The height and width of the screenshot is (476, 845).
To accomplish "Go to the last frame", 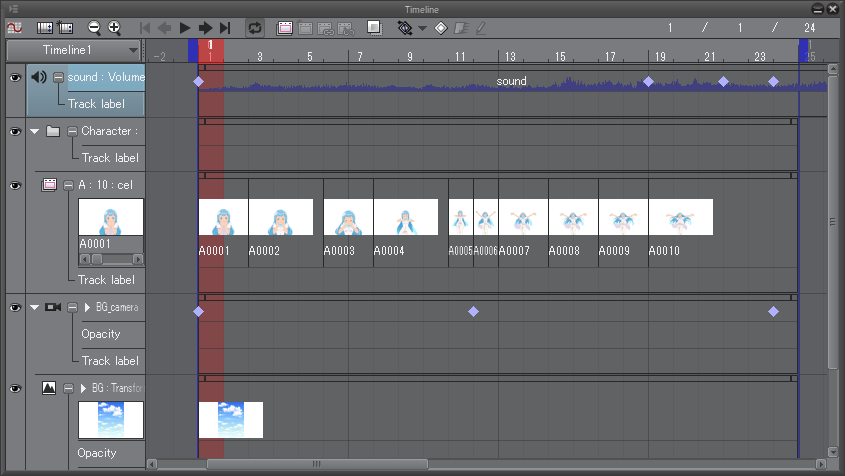I will tap(225, 28).
